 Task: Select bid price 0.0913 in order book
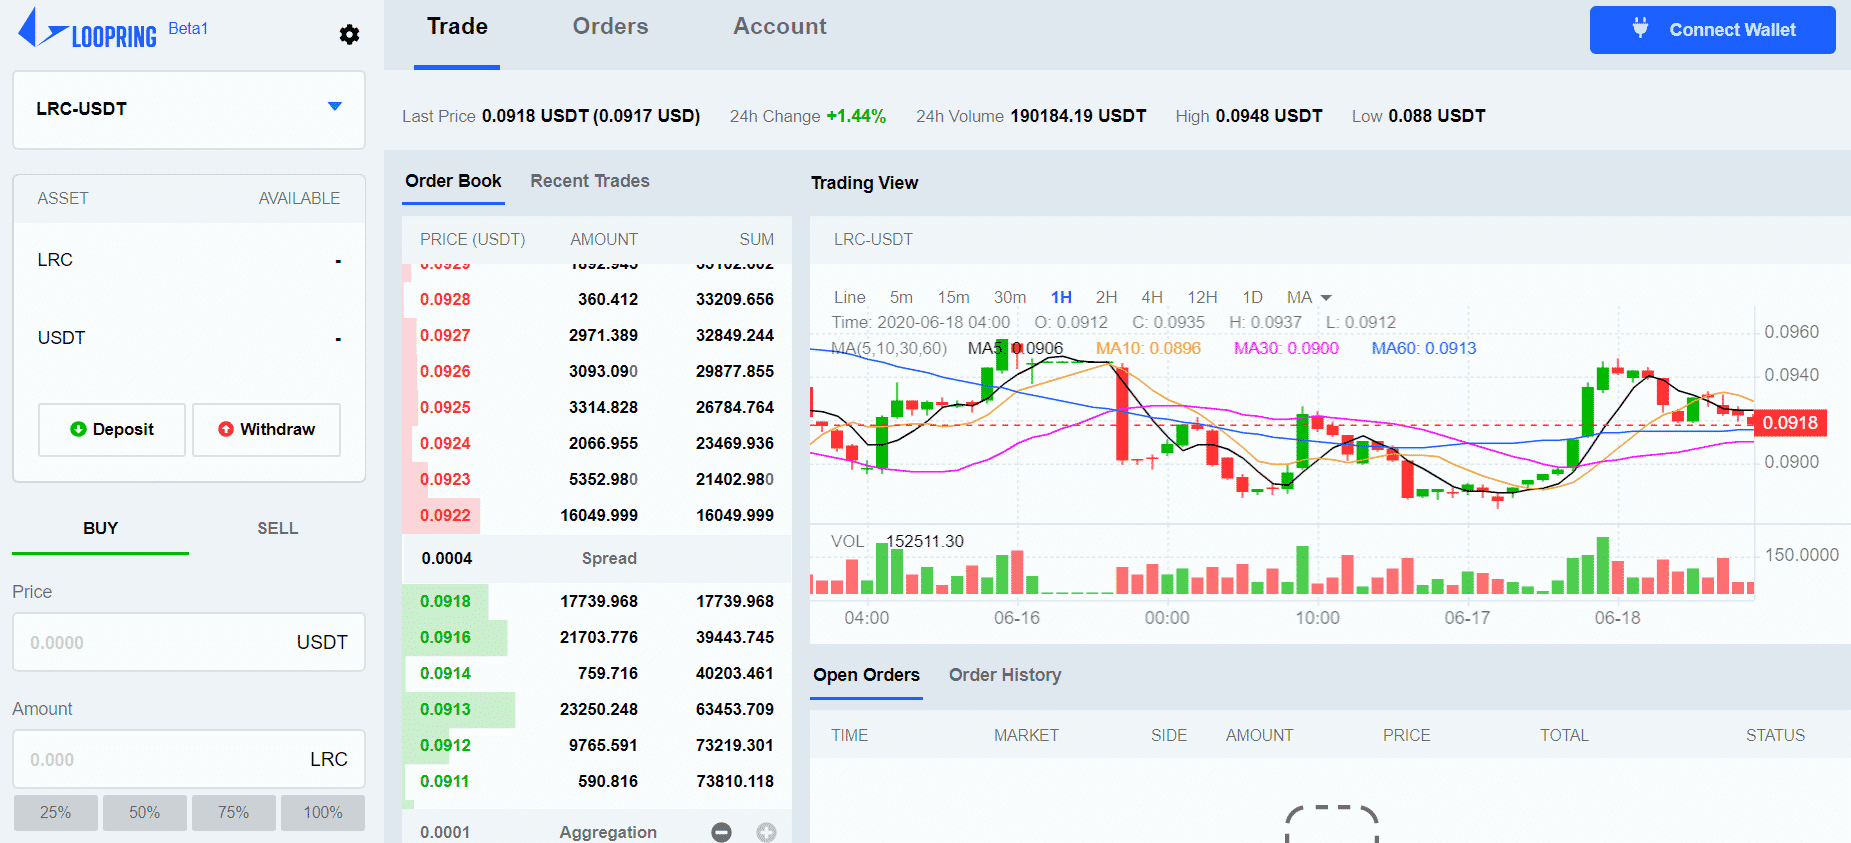445,709
